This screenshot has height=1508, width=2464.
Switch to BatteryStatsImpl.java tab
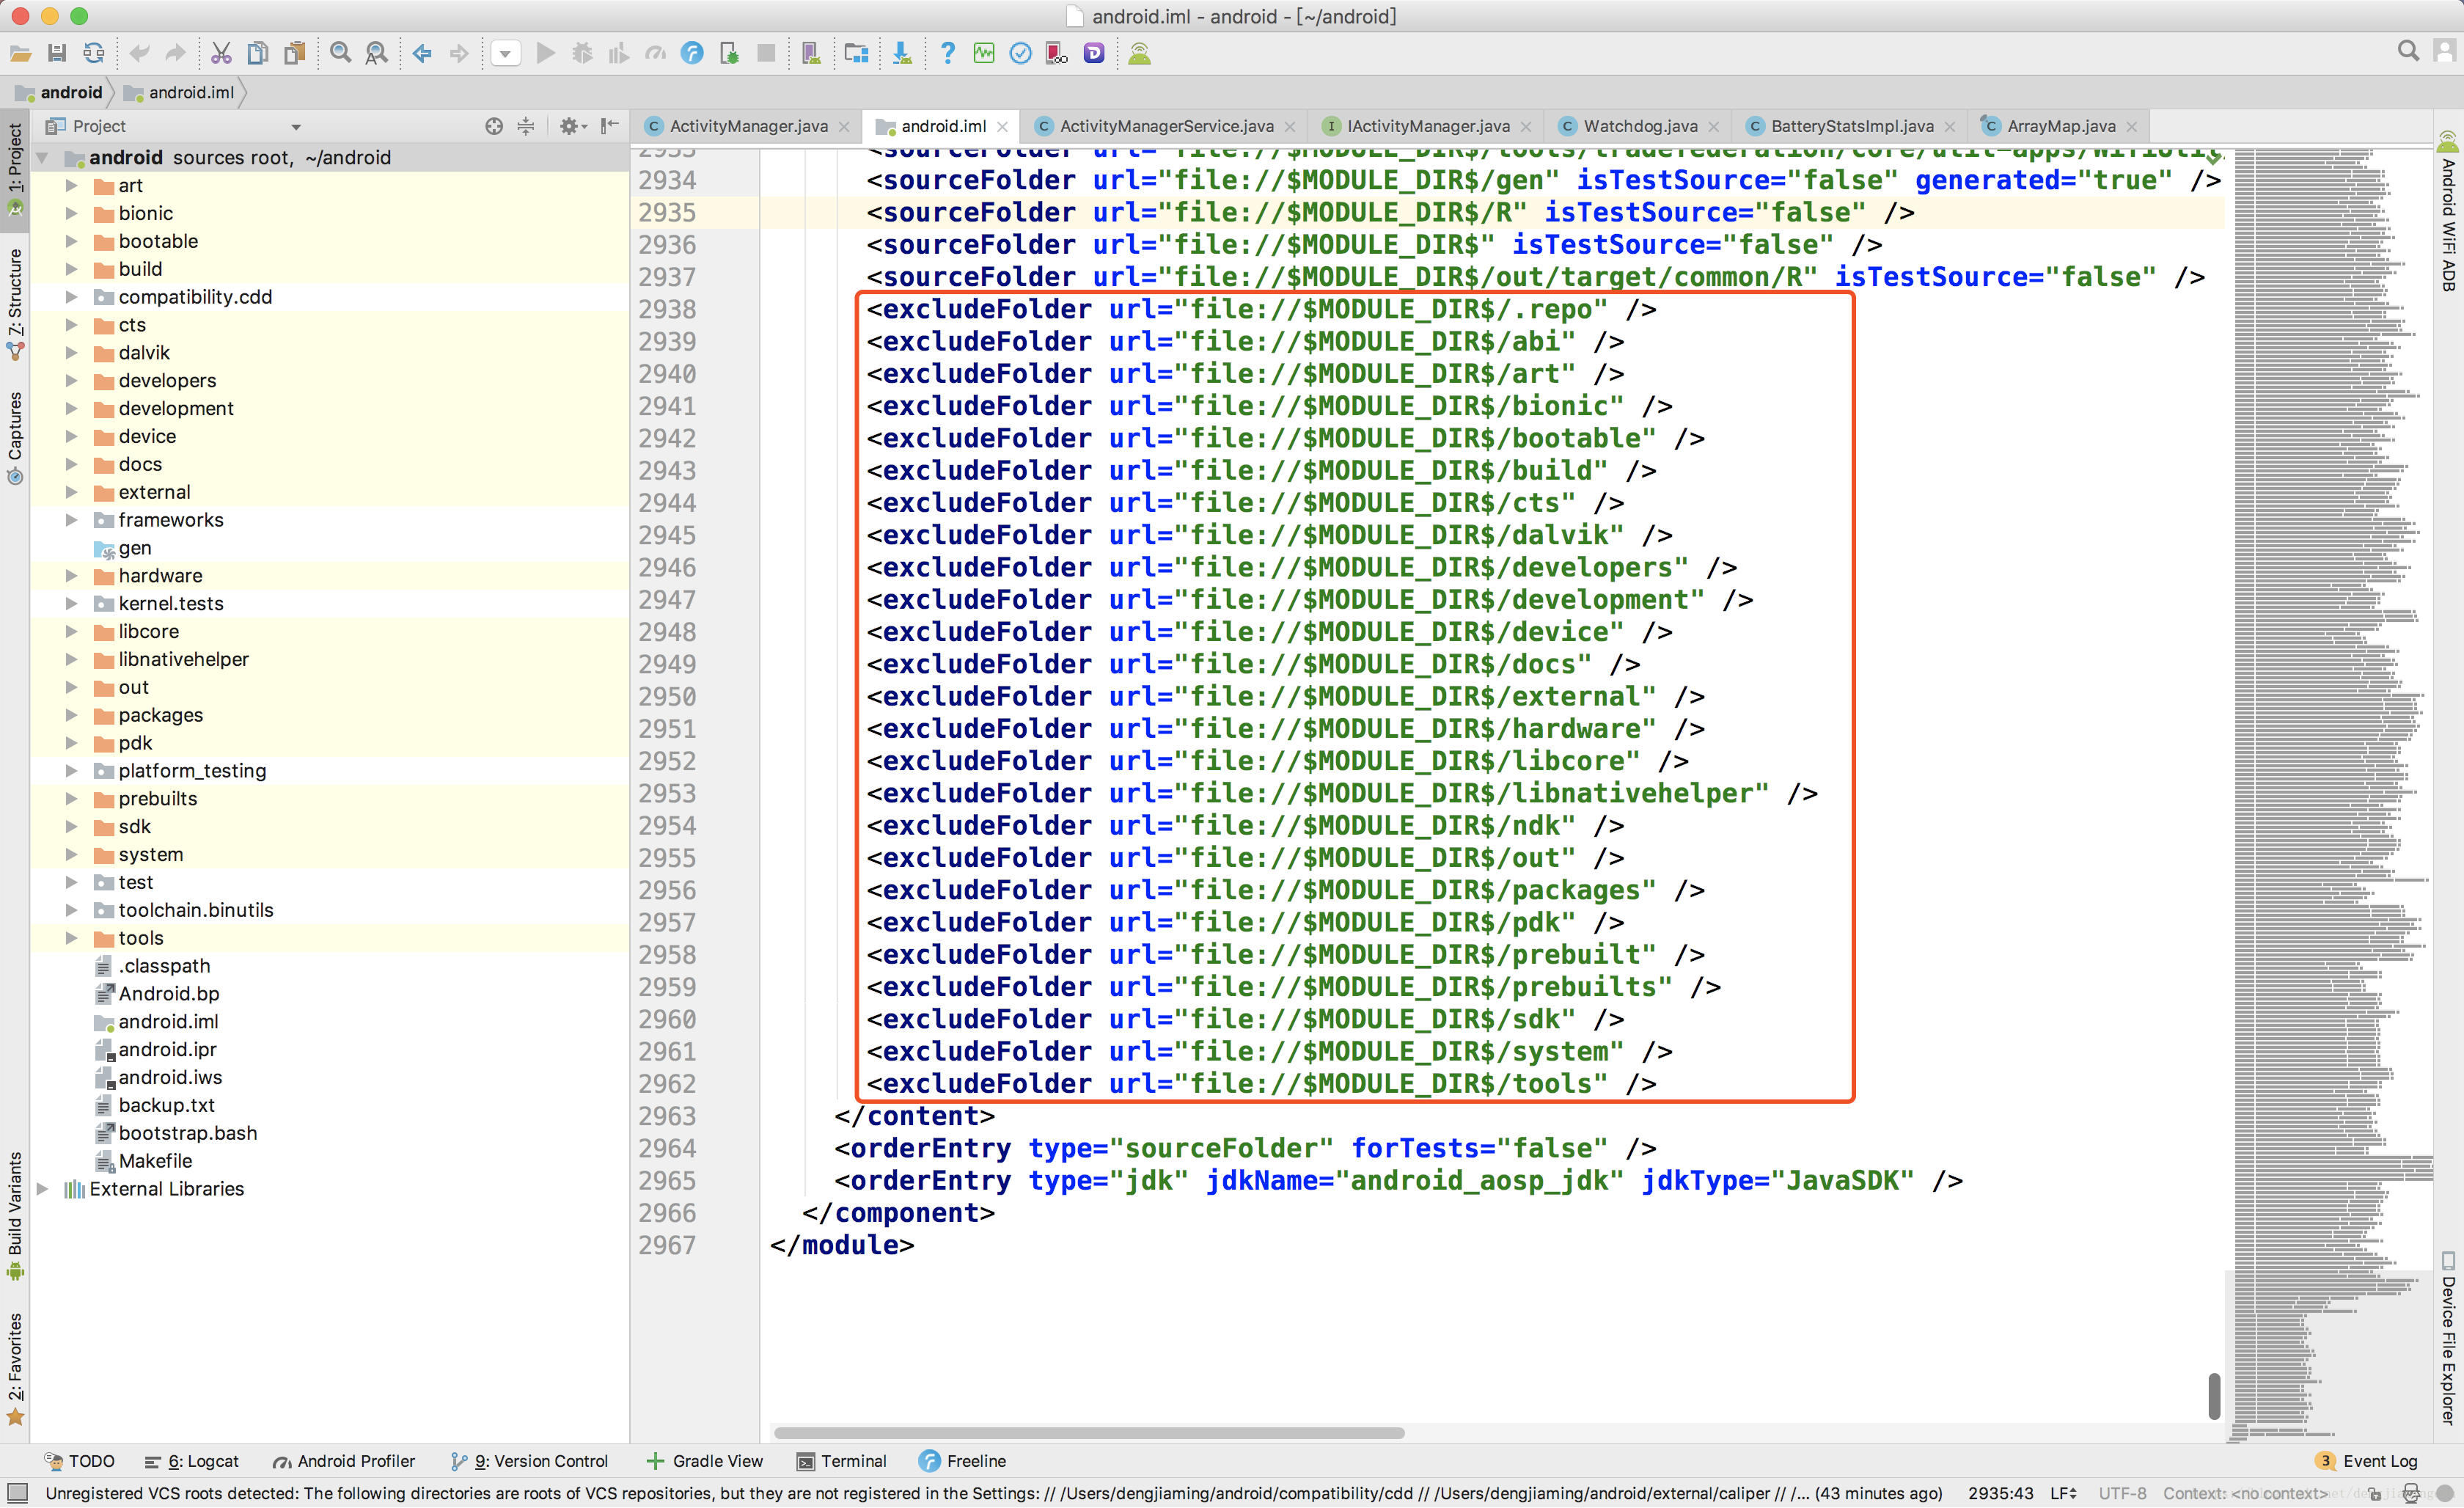coord(1852,126)
